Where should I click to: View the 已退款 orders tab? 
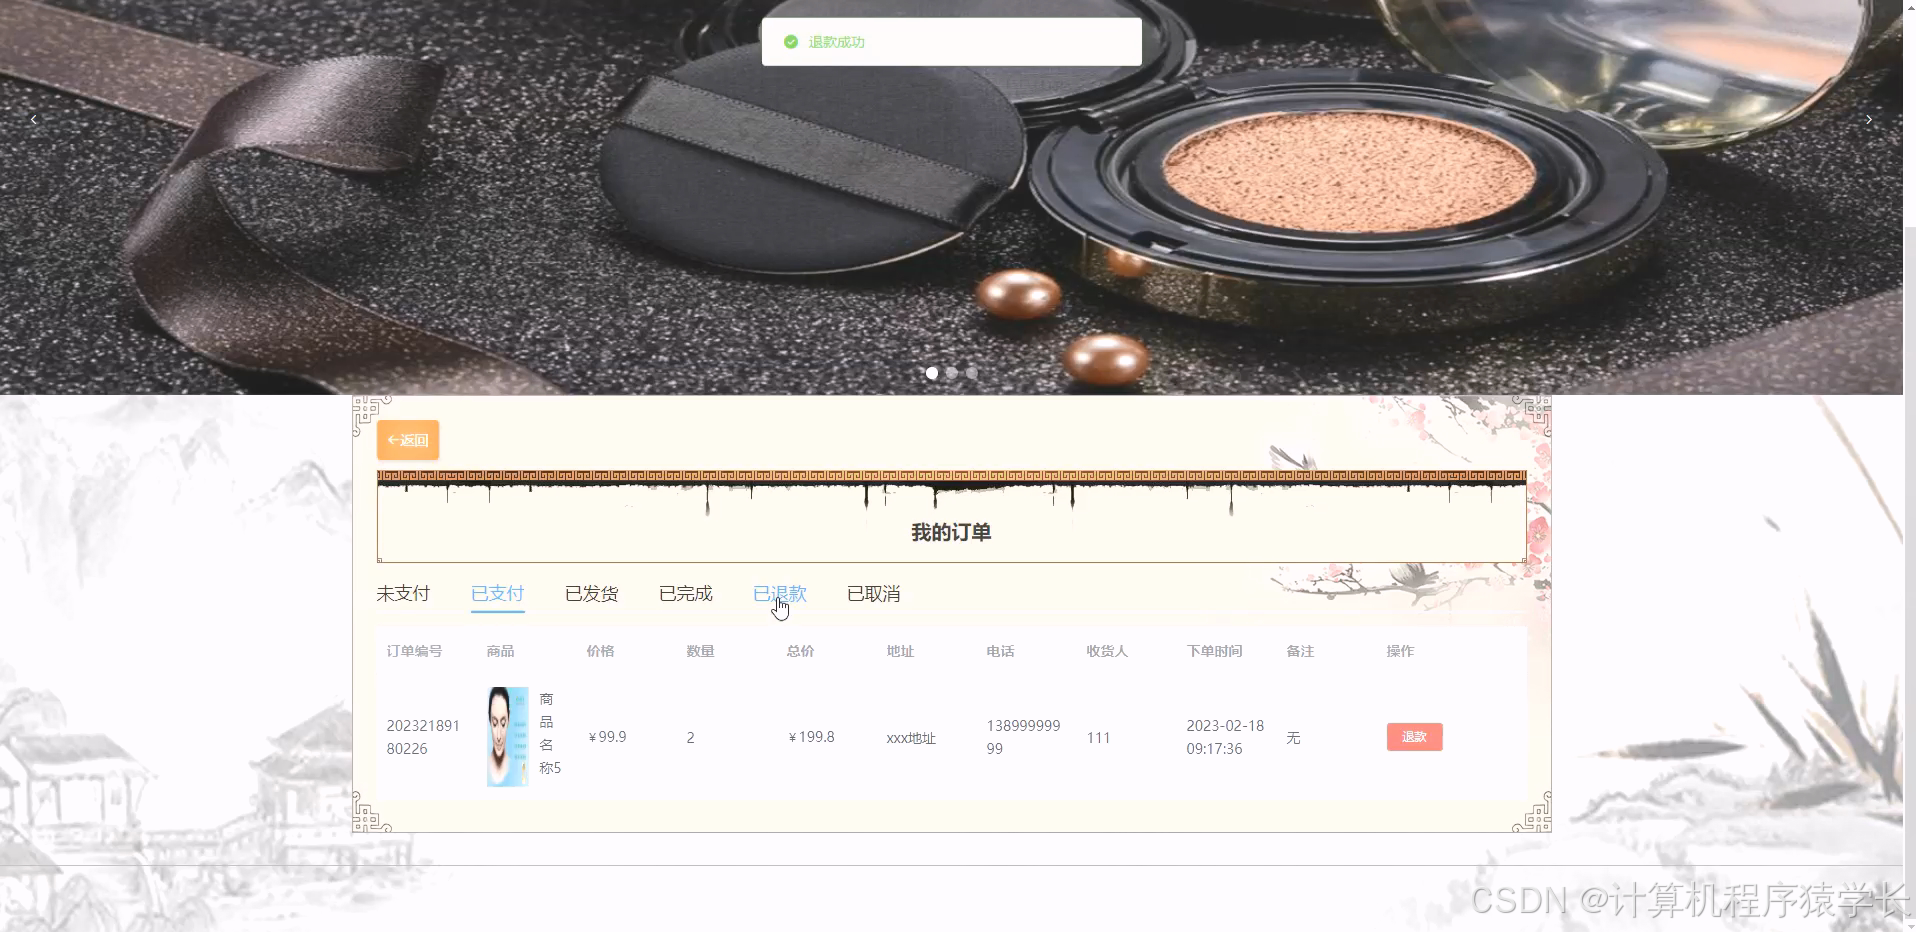tap(780, 594)
